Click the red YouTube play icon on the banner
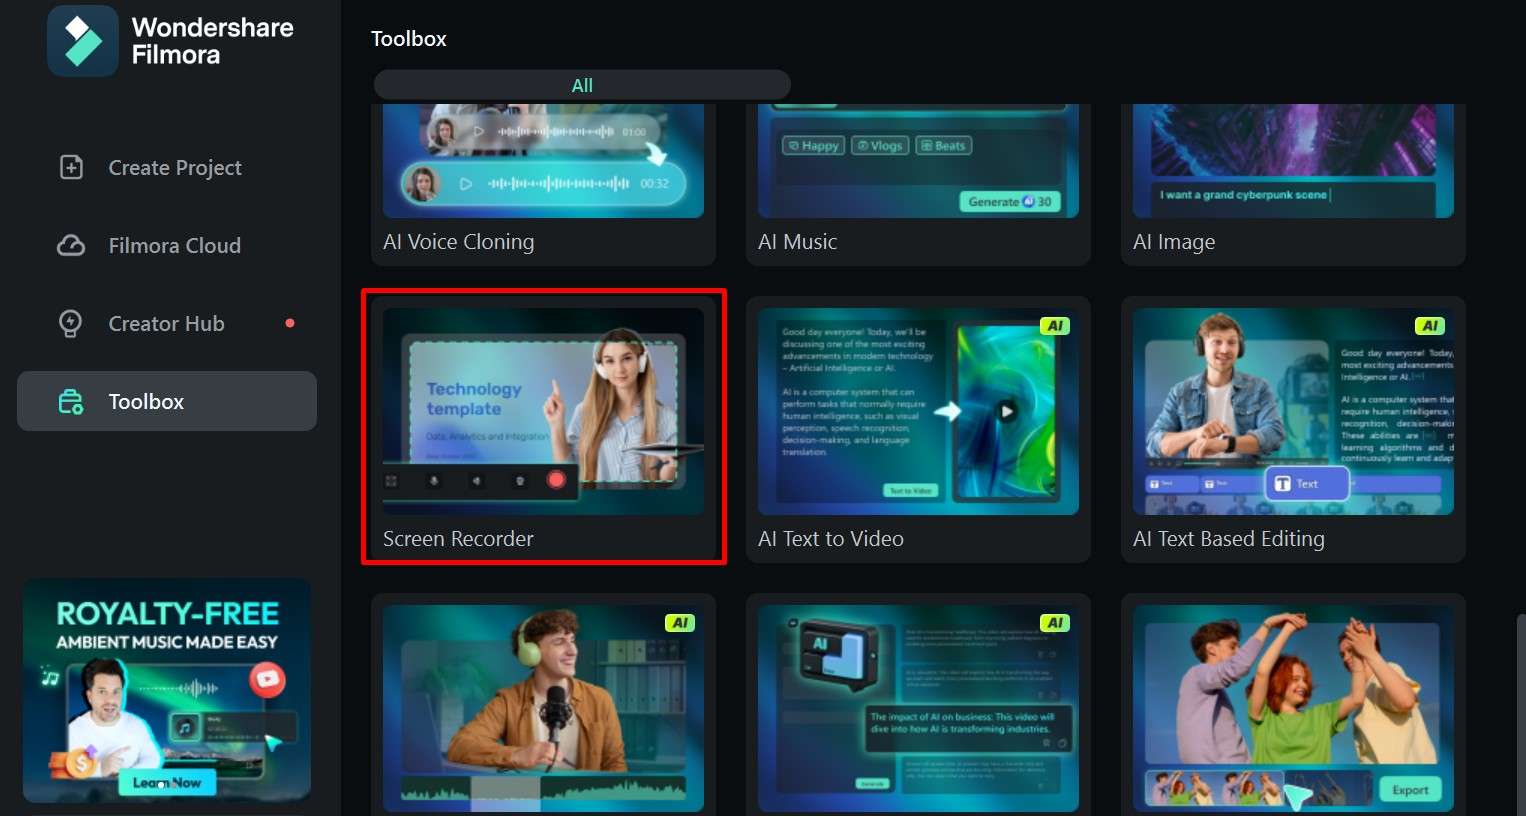 pyautogui.click(x=267, y=680)
